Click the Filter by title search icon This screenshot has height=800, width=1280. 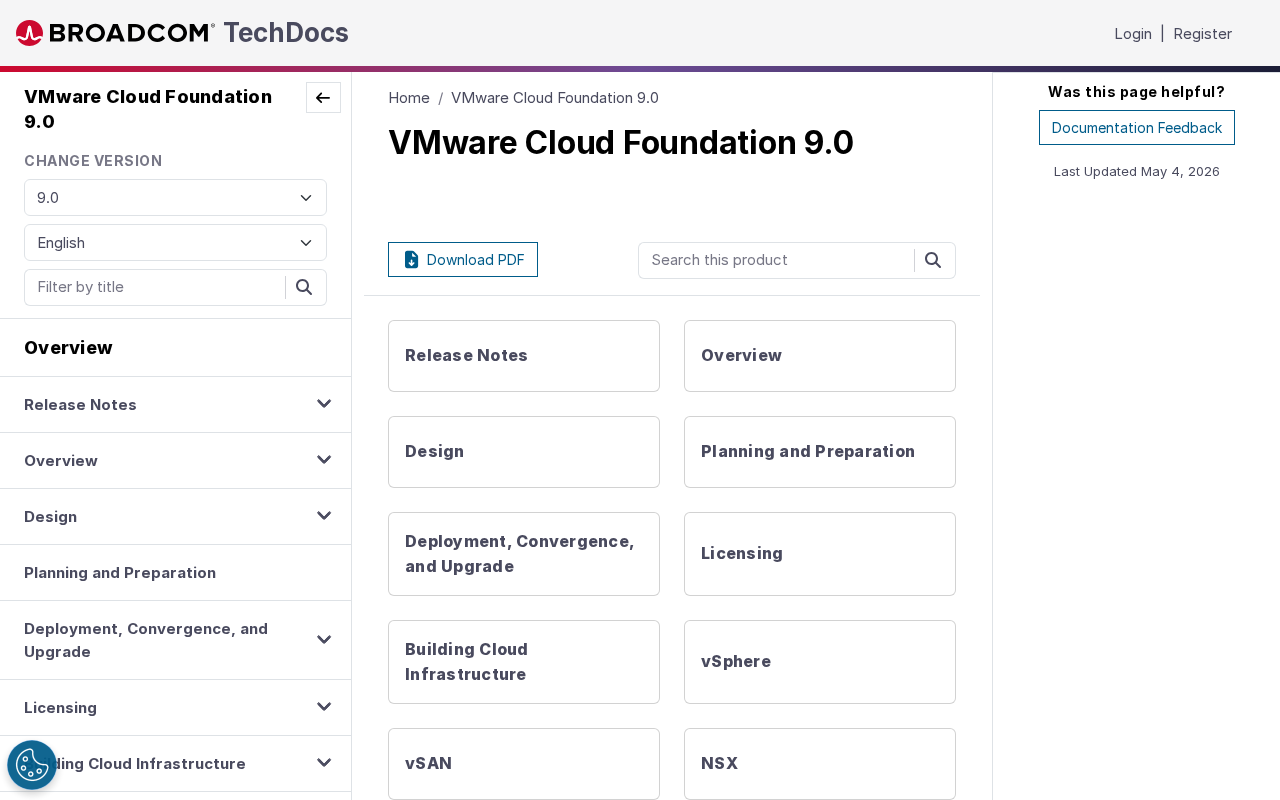coord(305,287)
